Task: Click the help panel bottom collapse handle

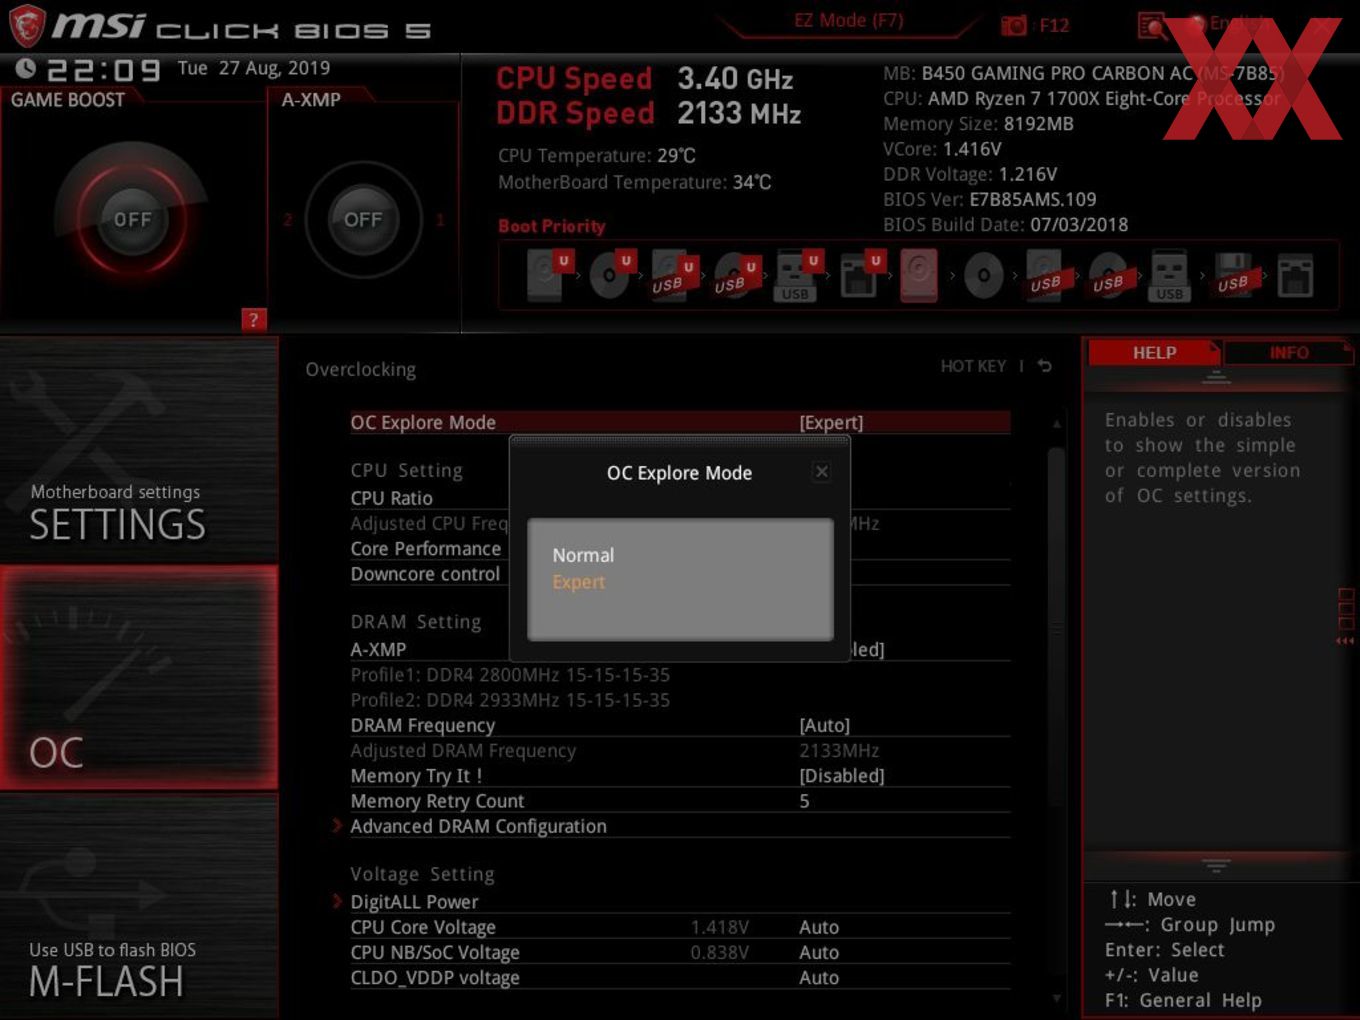Action: [1216, 864]
